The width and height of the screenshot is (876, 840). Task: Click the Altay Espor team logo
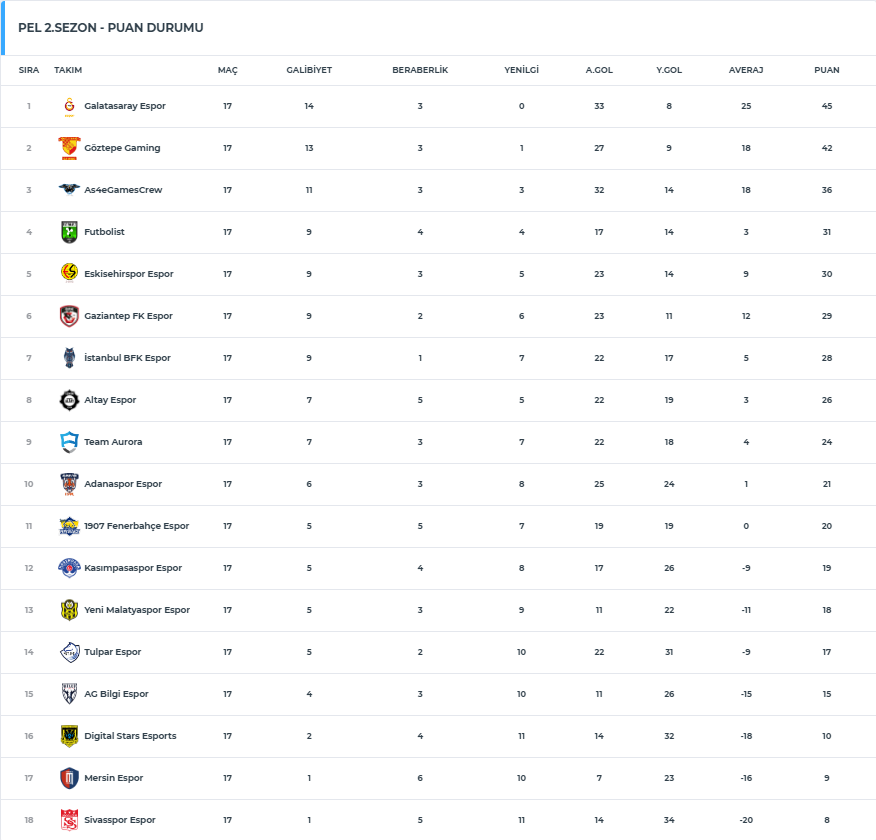pos(69,400)
